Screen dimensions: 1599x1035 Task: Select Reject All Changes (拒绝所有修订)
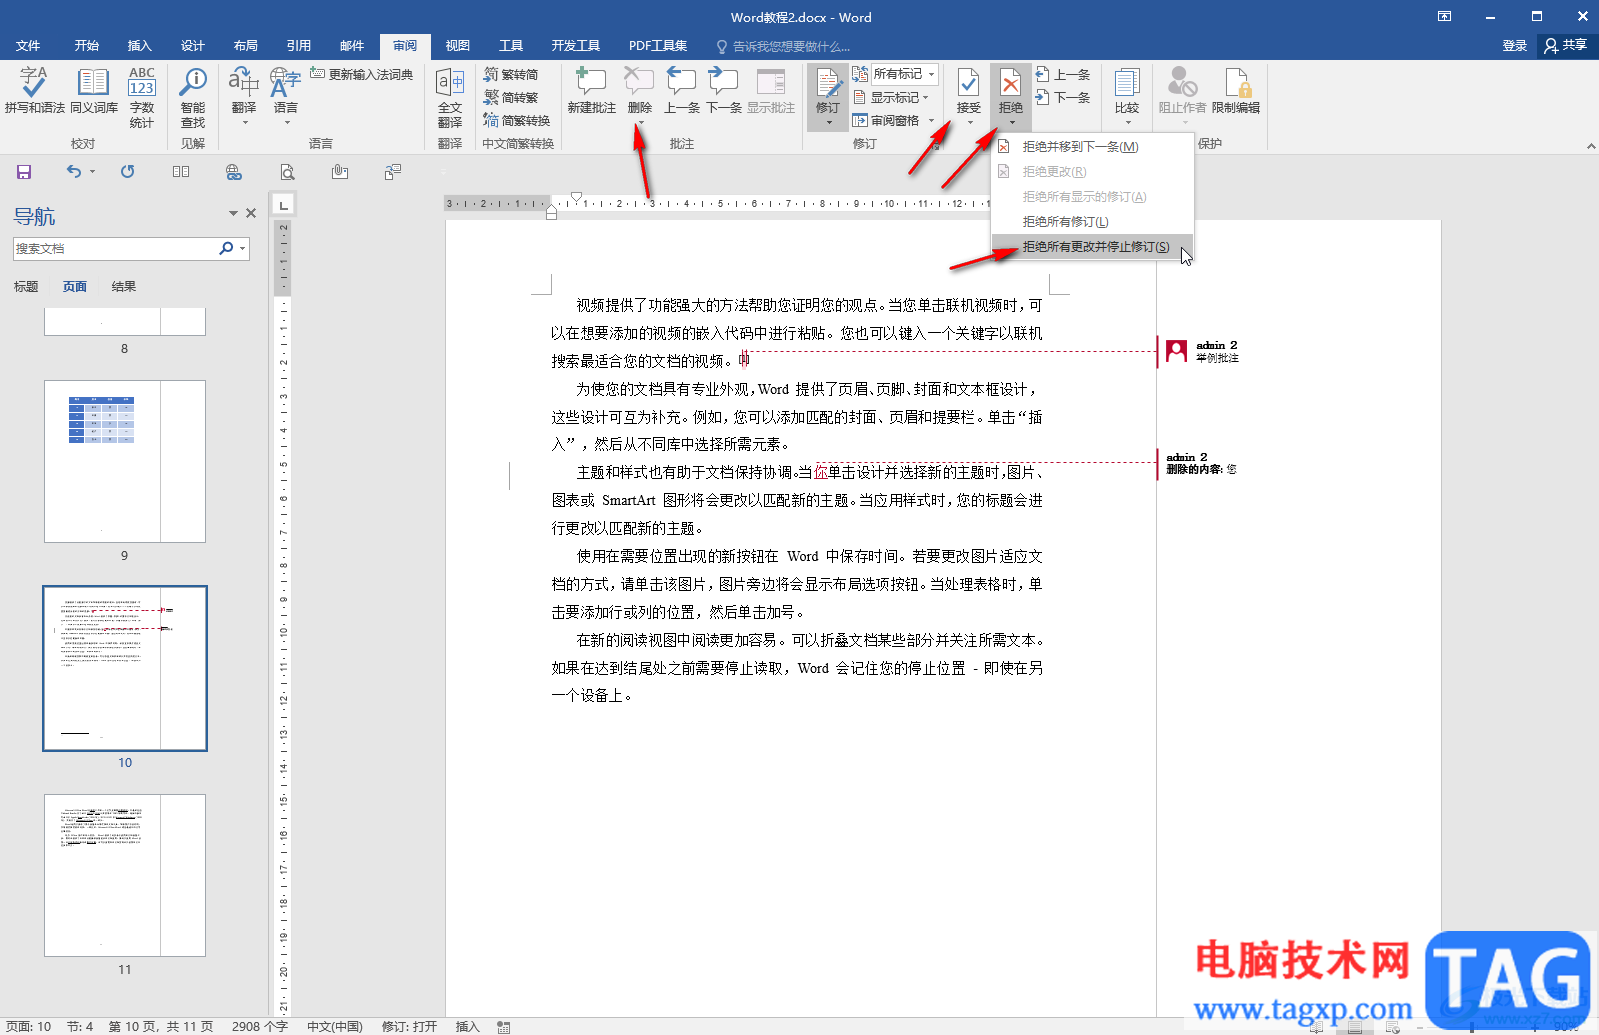(1092, 222)
